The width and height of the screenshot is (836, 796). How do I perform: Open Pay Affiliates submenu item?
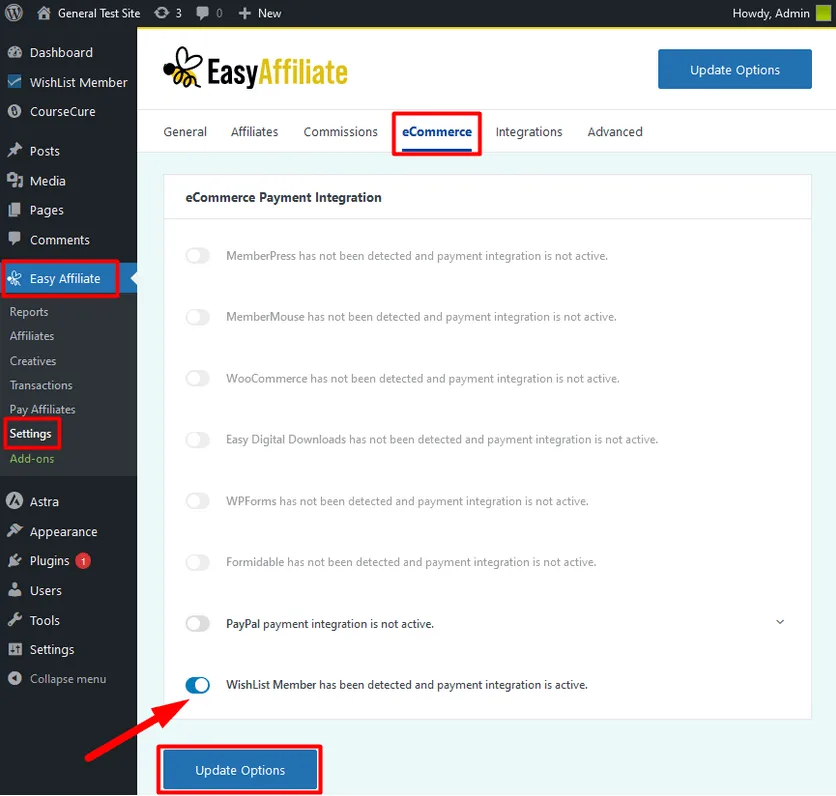click(43, 409)
